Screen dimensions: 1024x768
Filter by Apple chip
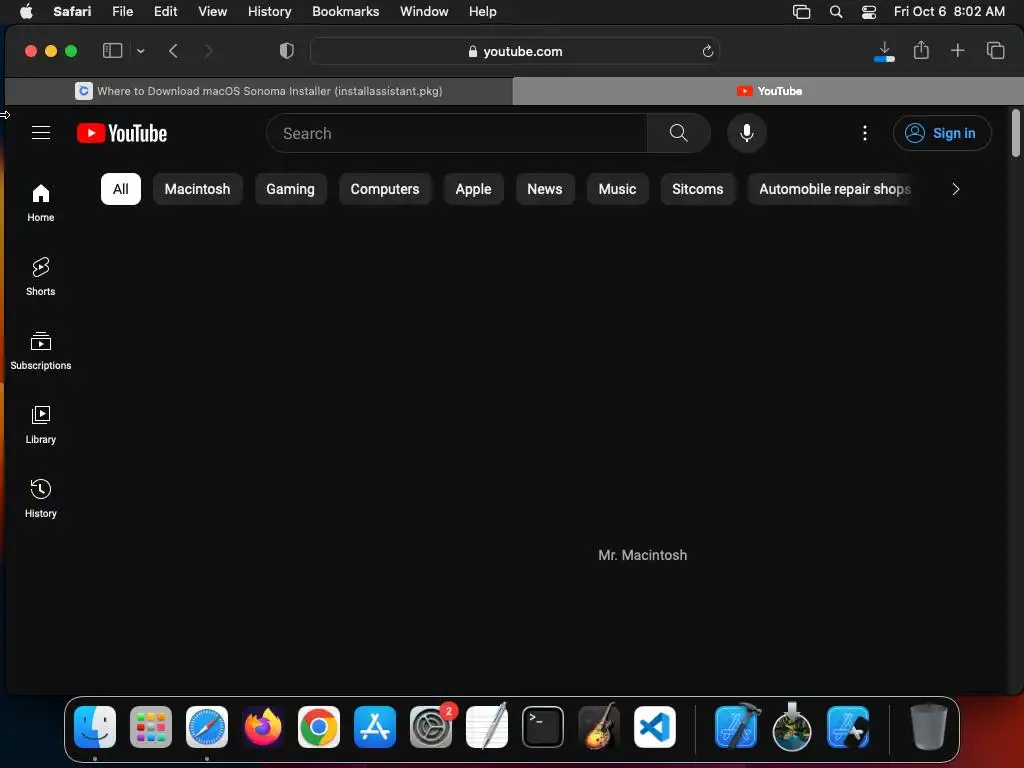[x=473, y=189]
